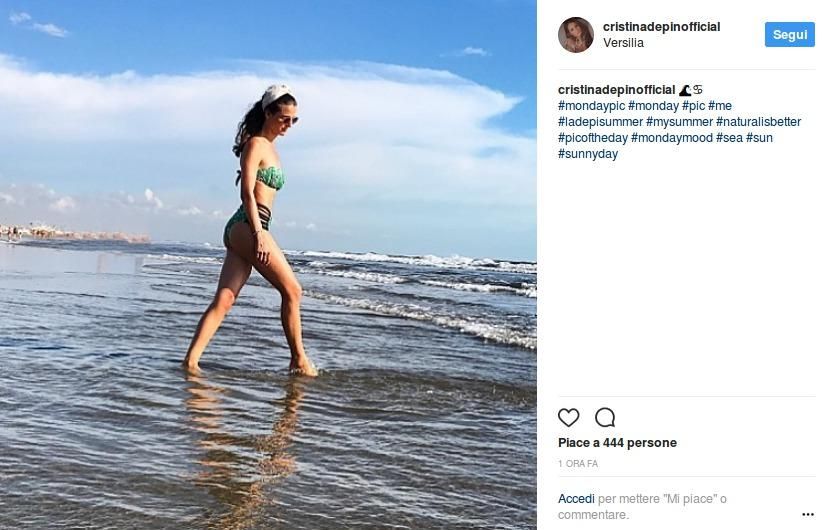
Task: Select the #ladepisummer hashtag
Action: 600,122
